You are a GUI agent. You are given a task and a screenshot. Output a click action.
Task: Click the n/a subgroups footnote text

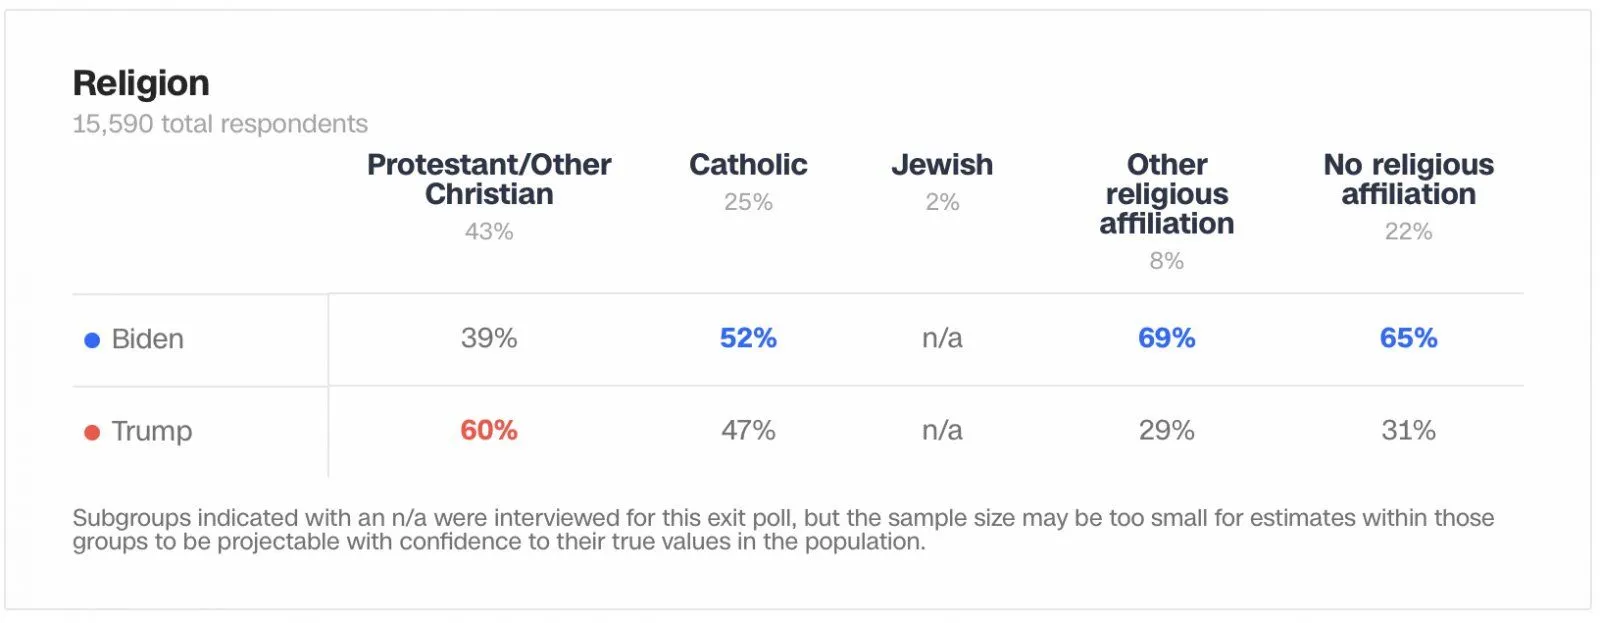point(783,530)
